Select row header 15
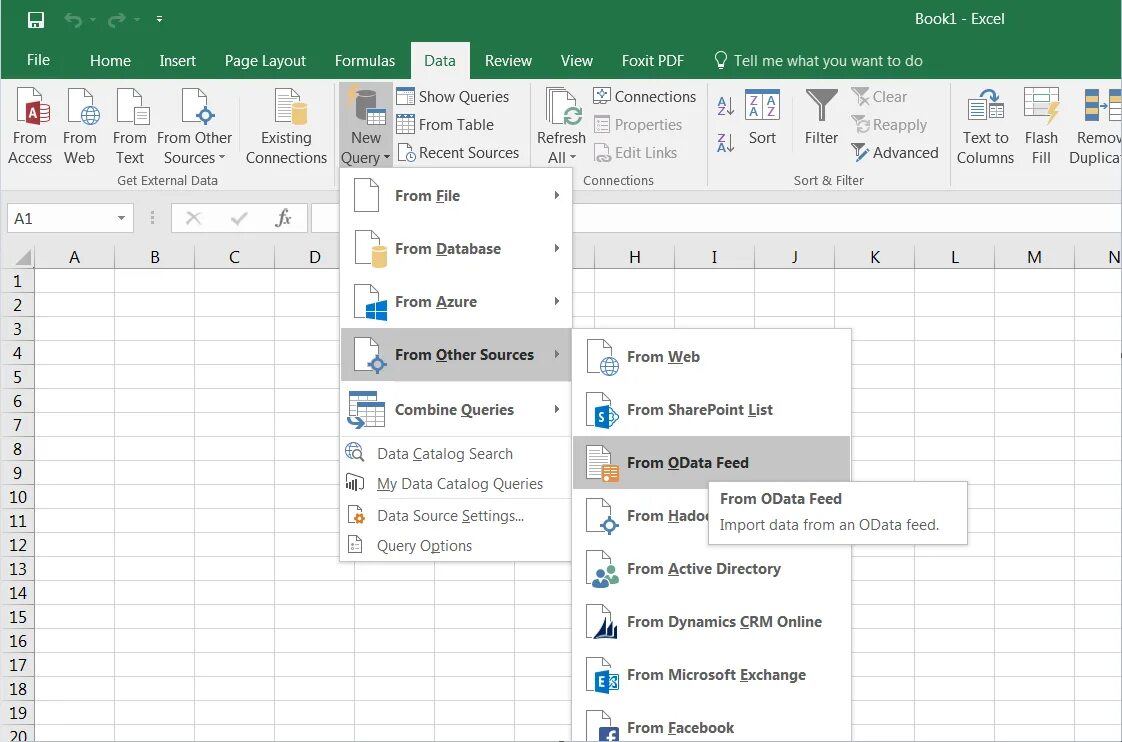 pos(18,617)
